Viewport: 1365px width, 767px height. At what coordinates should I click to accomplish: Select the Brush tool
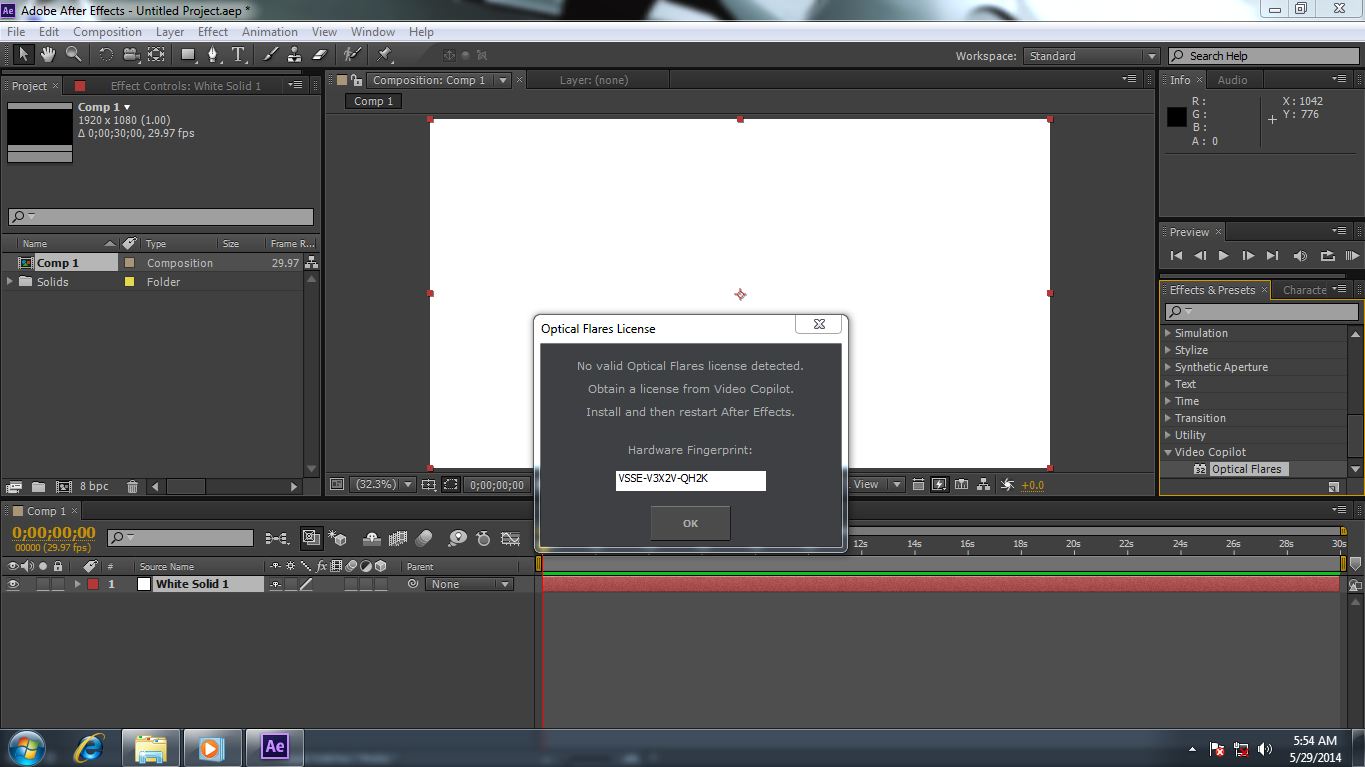coord(271,55)
